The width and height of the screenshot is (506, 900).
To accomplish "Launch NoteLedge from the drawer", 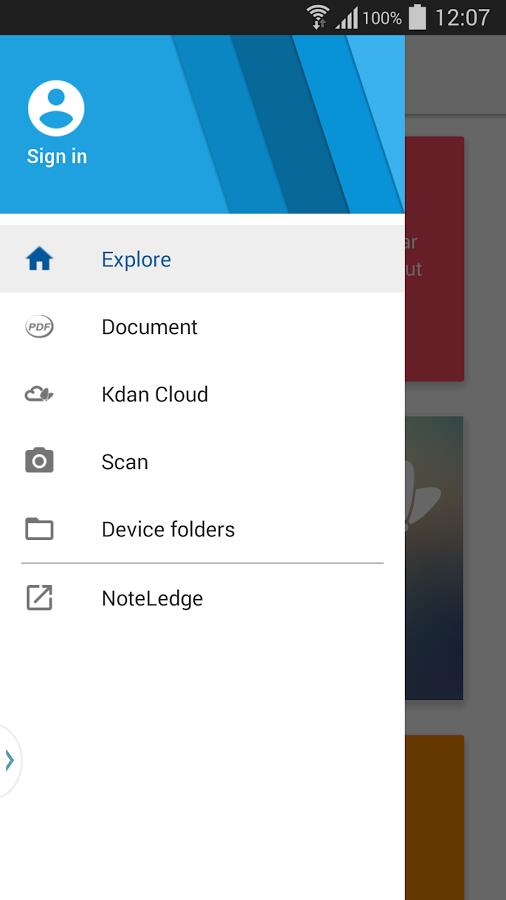I will tap(202, 598).
